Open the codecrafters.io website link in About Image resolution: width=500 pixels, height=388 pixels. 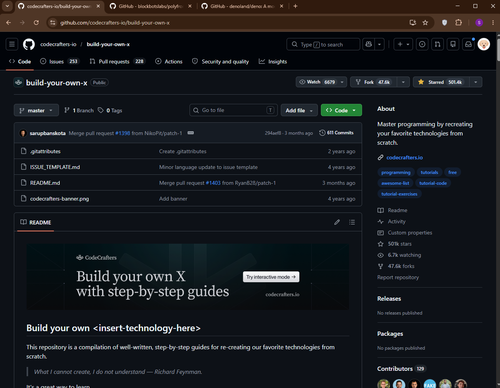coord(404,157)
